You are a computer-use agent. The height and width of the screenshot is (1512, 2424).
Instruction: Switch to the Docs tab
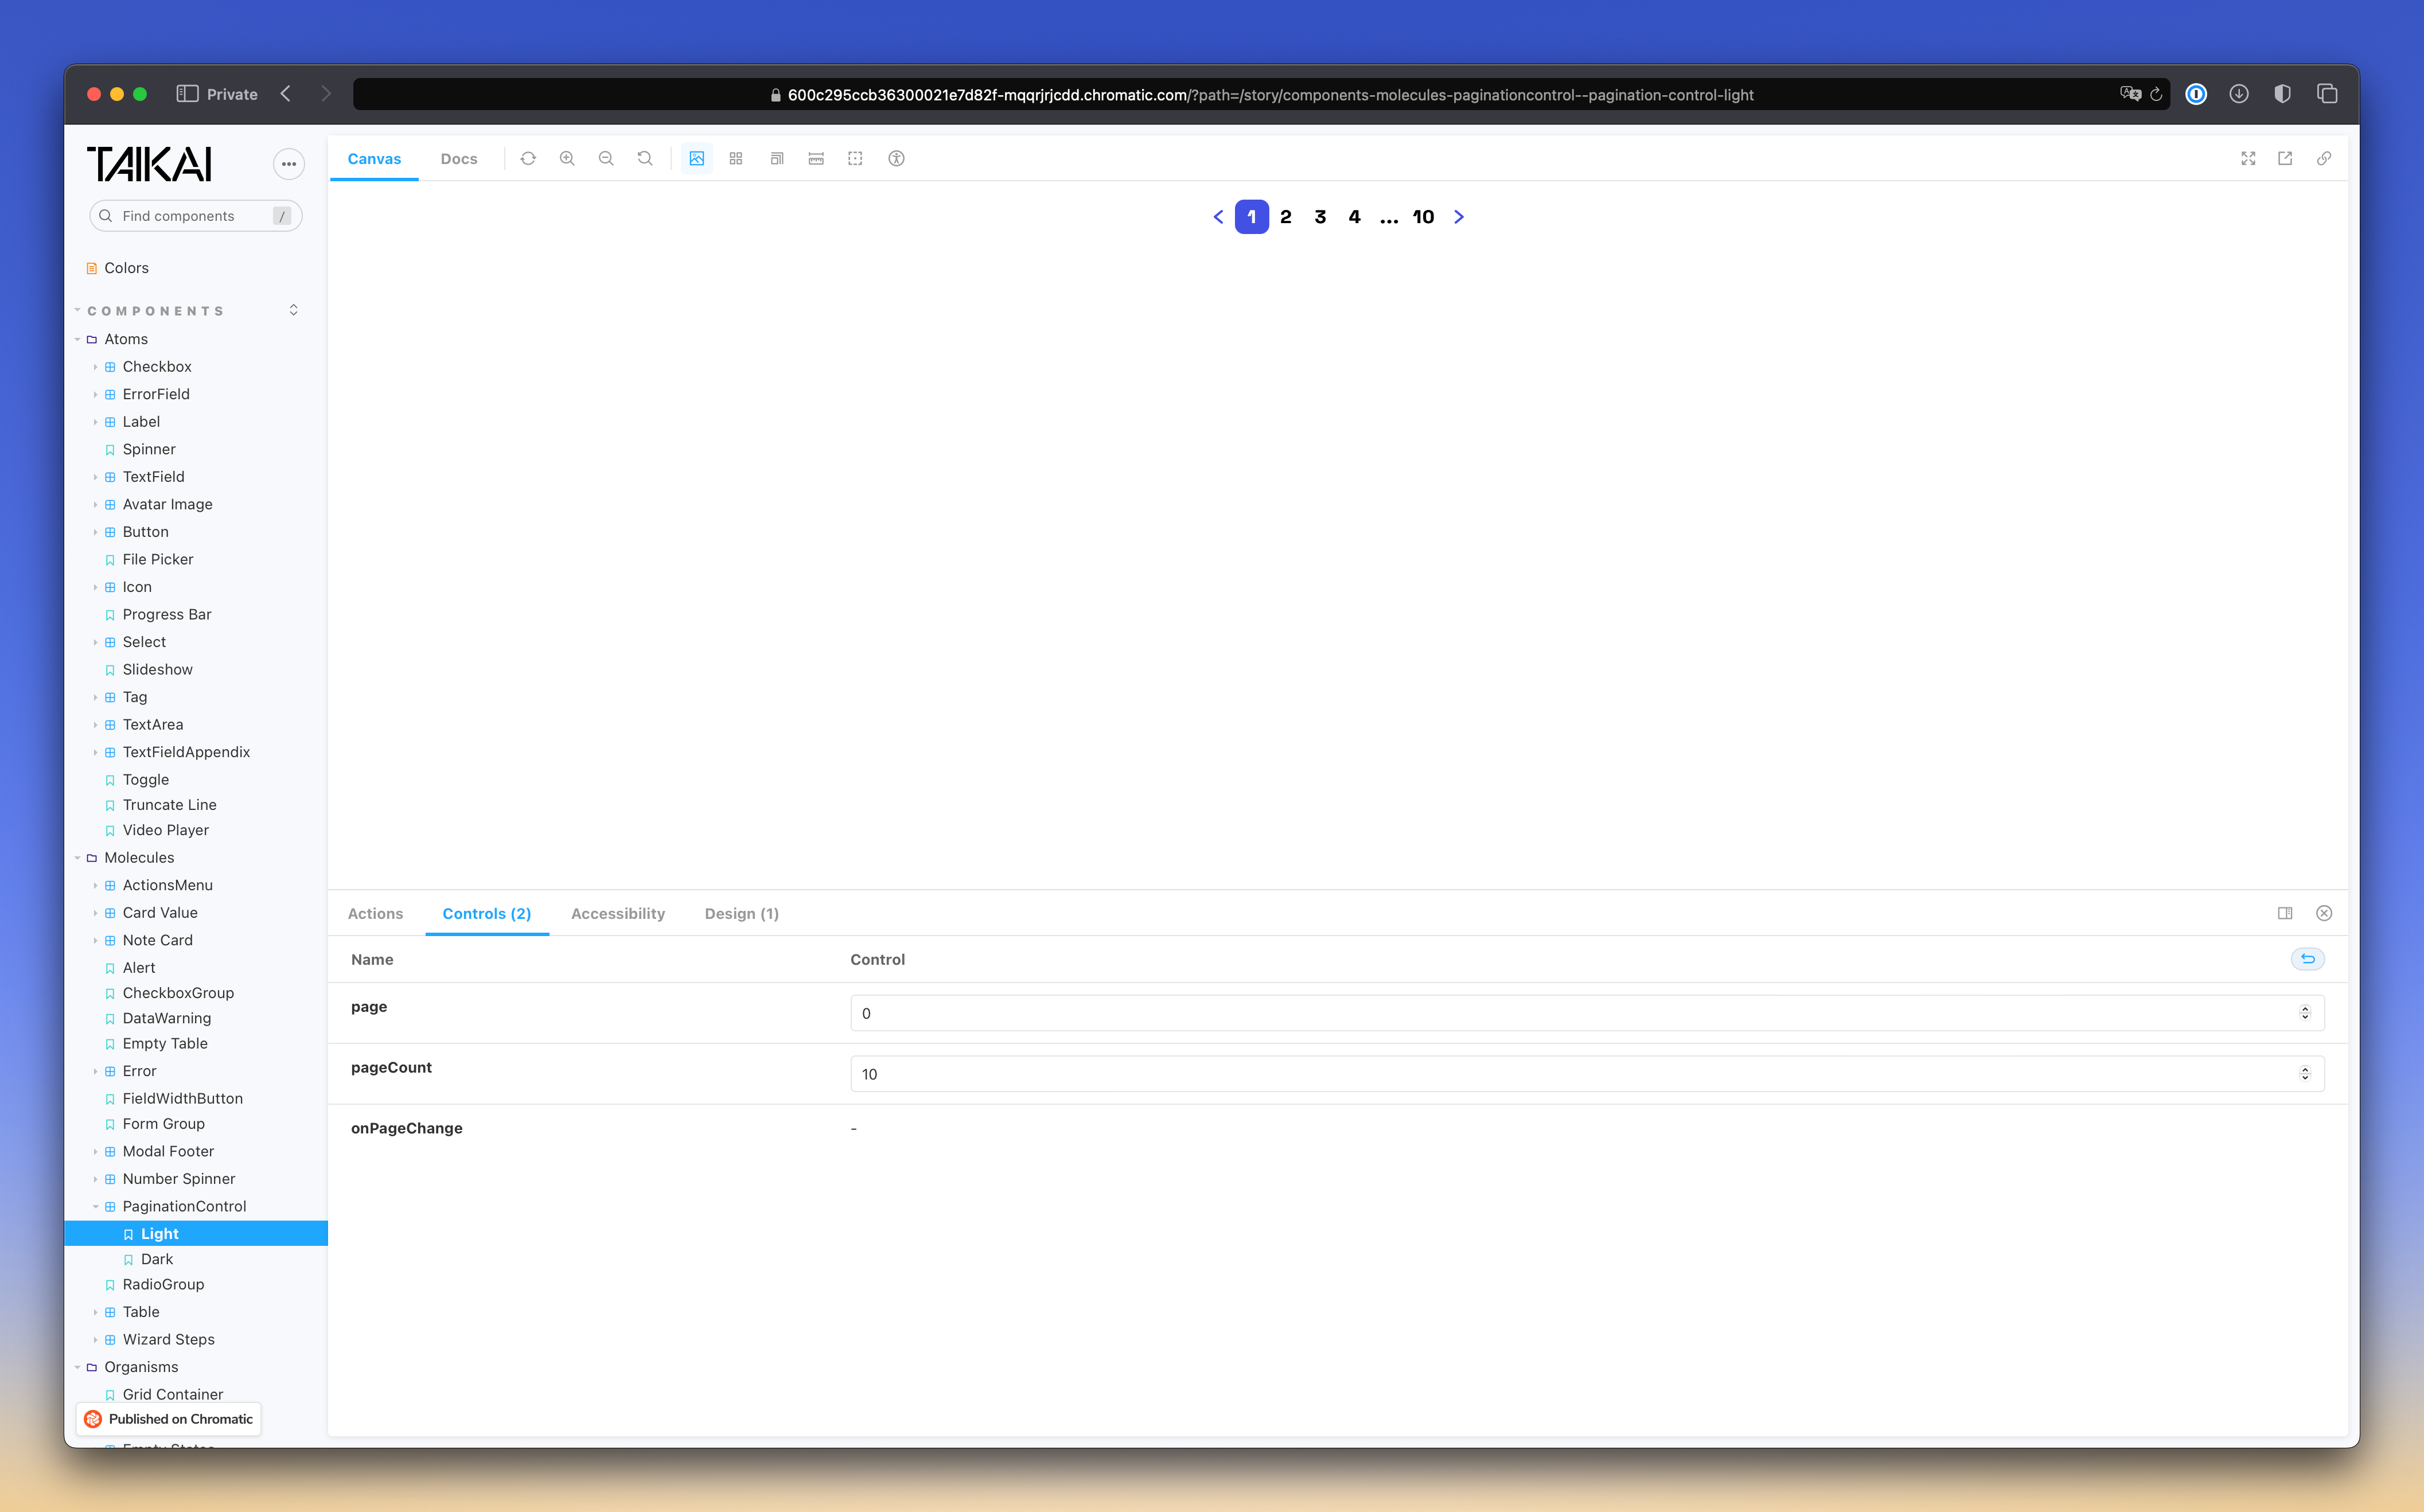458,158
